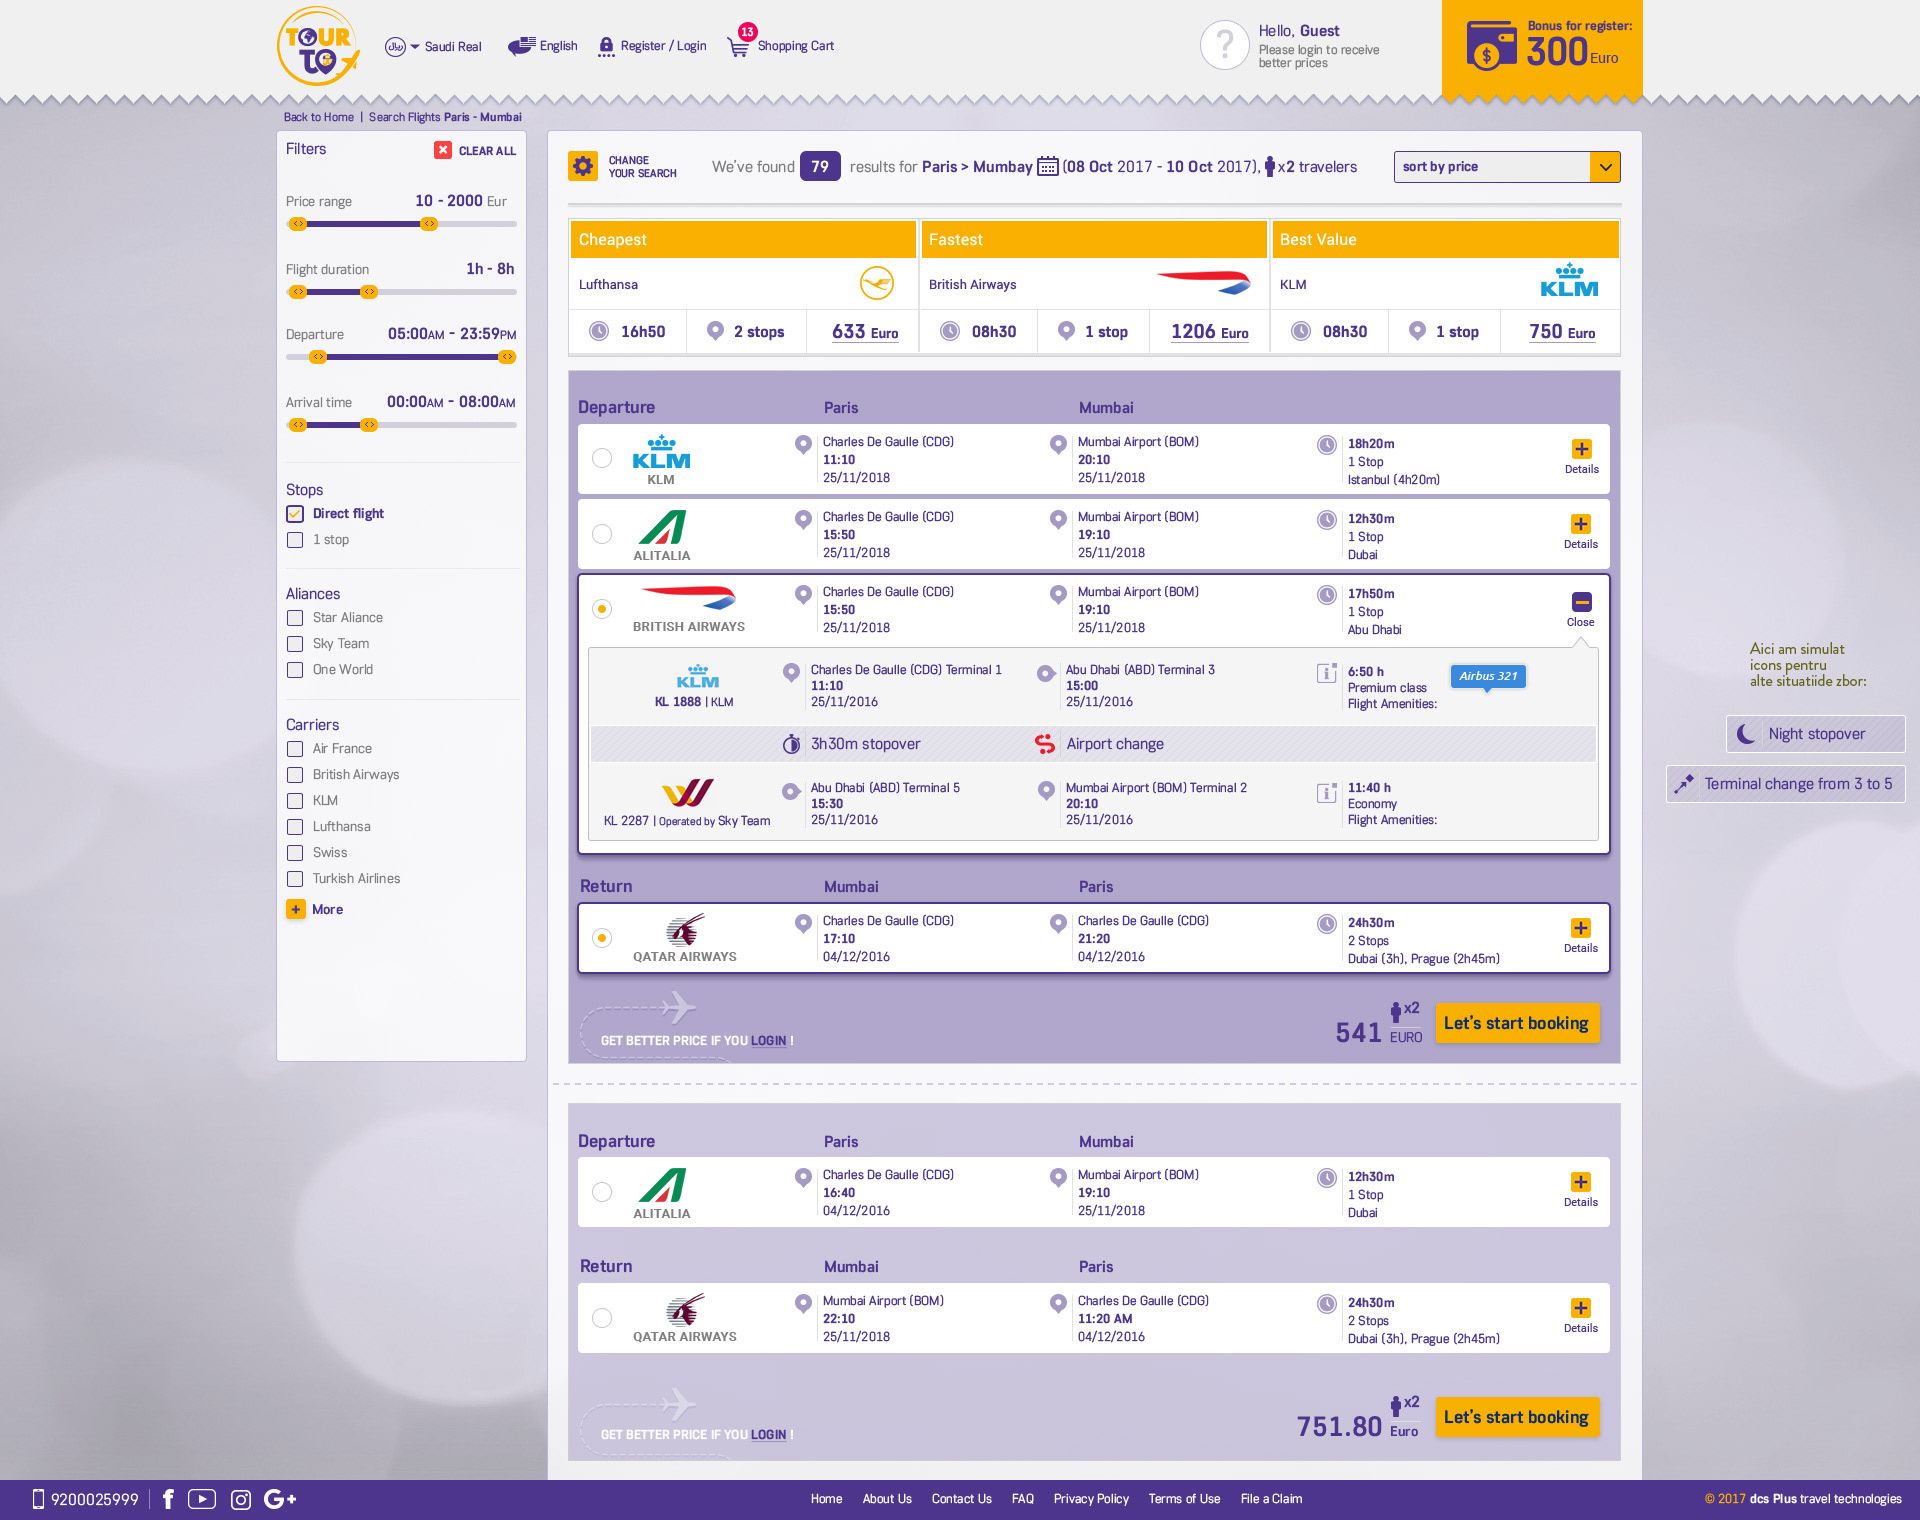Click the Airbus 321 tooltip badge
Viewport: 1920px width, 1520px height.
point(1488,676)
